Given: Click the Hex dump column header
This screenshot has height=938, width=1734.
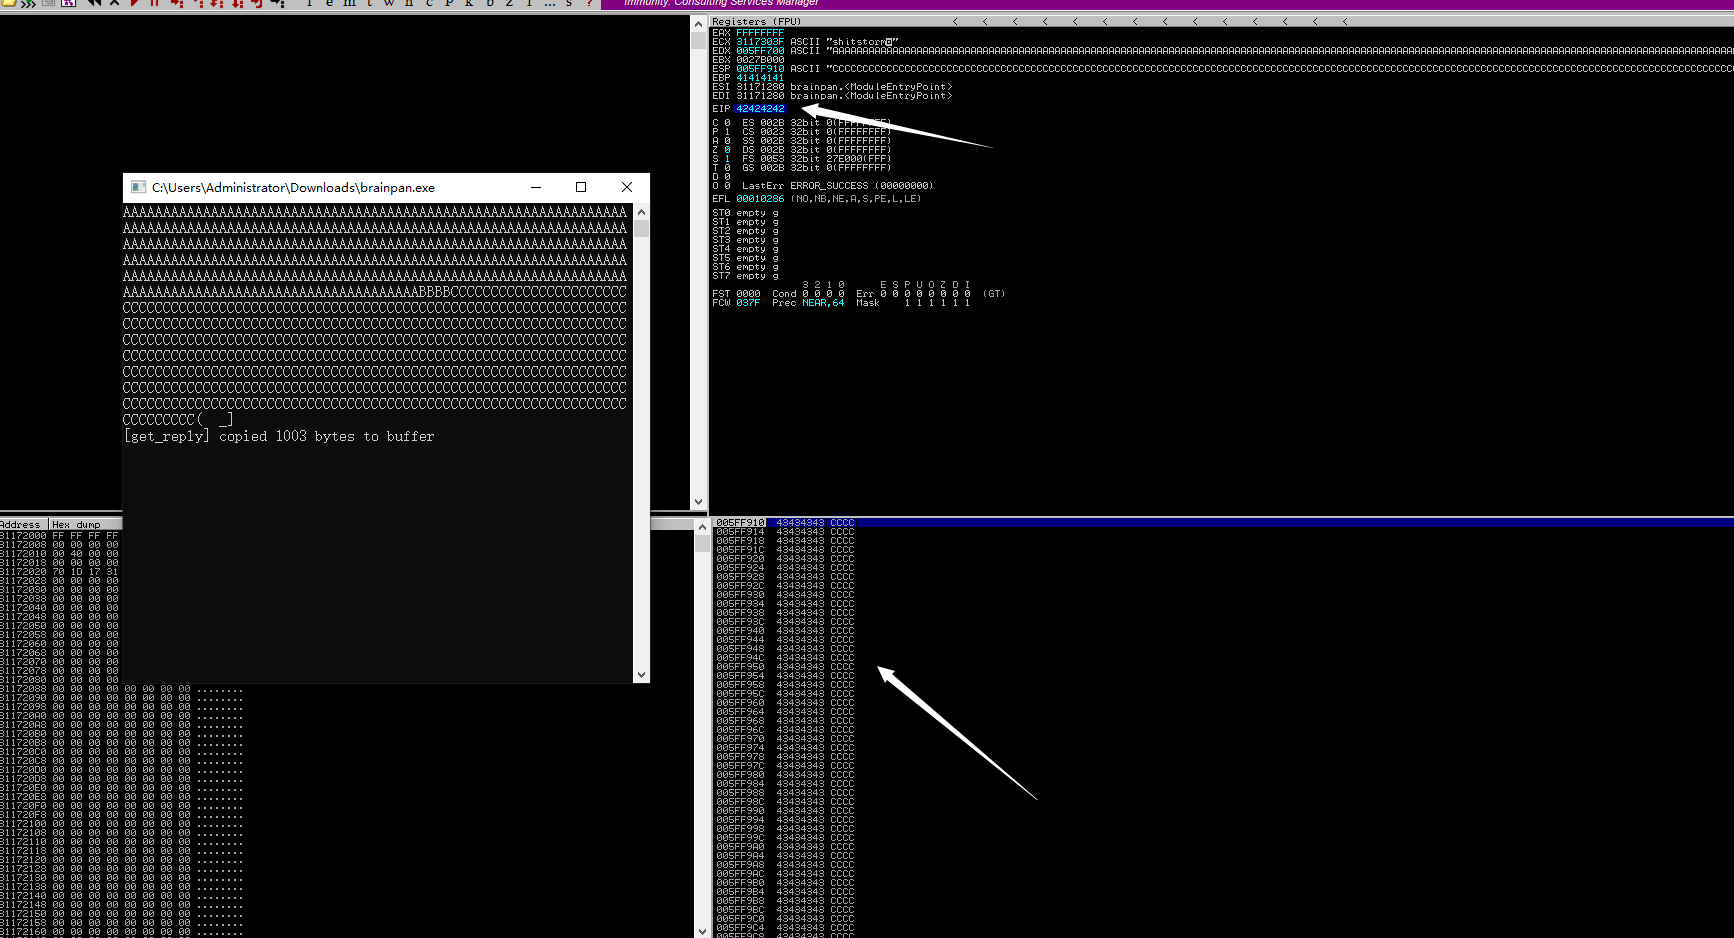Looking at the screenshot, I should click(86, 524).
